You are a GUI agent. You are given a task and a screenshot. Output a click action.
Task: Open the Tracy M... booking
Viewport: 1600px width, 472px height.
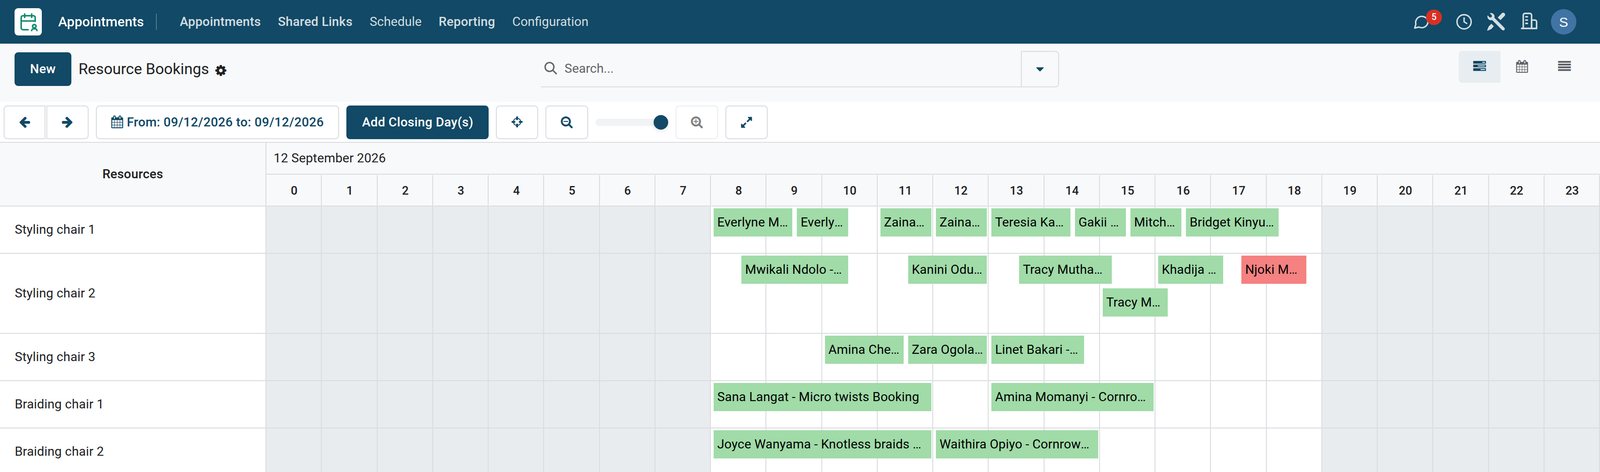1135,303
